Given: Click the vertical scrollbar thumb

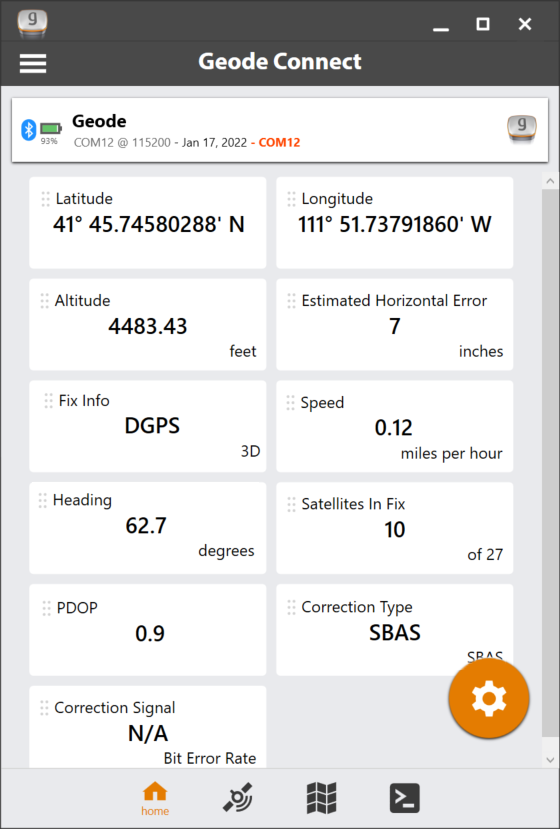Looking at the screenshot, I should click(550, 462).
